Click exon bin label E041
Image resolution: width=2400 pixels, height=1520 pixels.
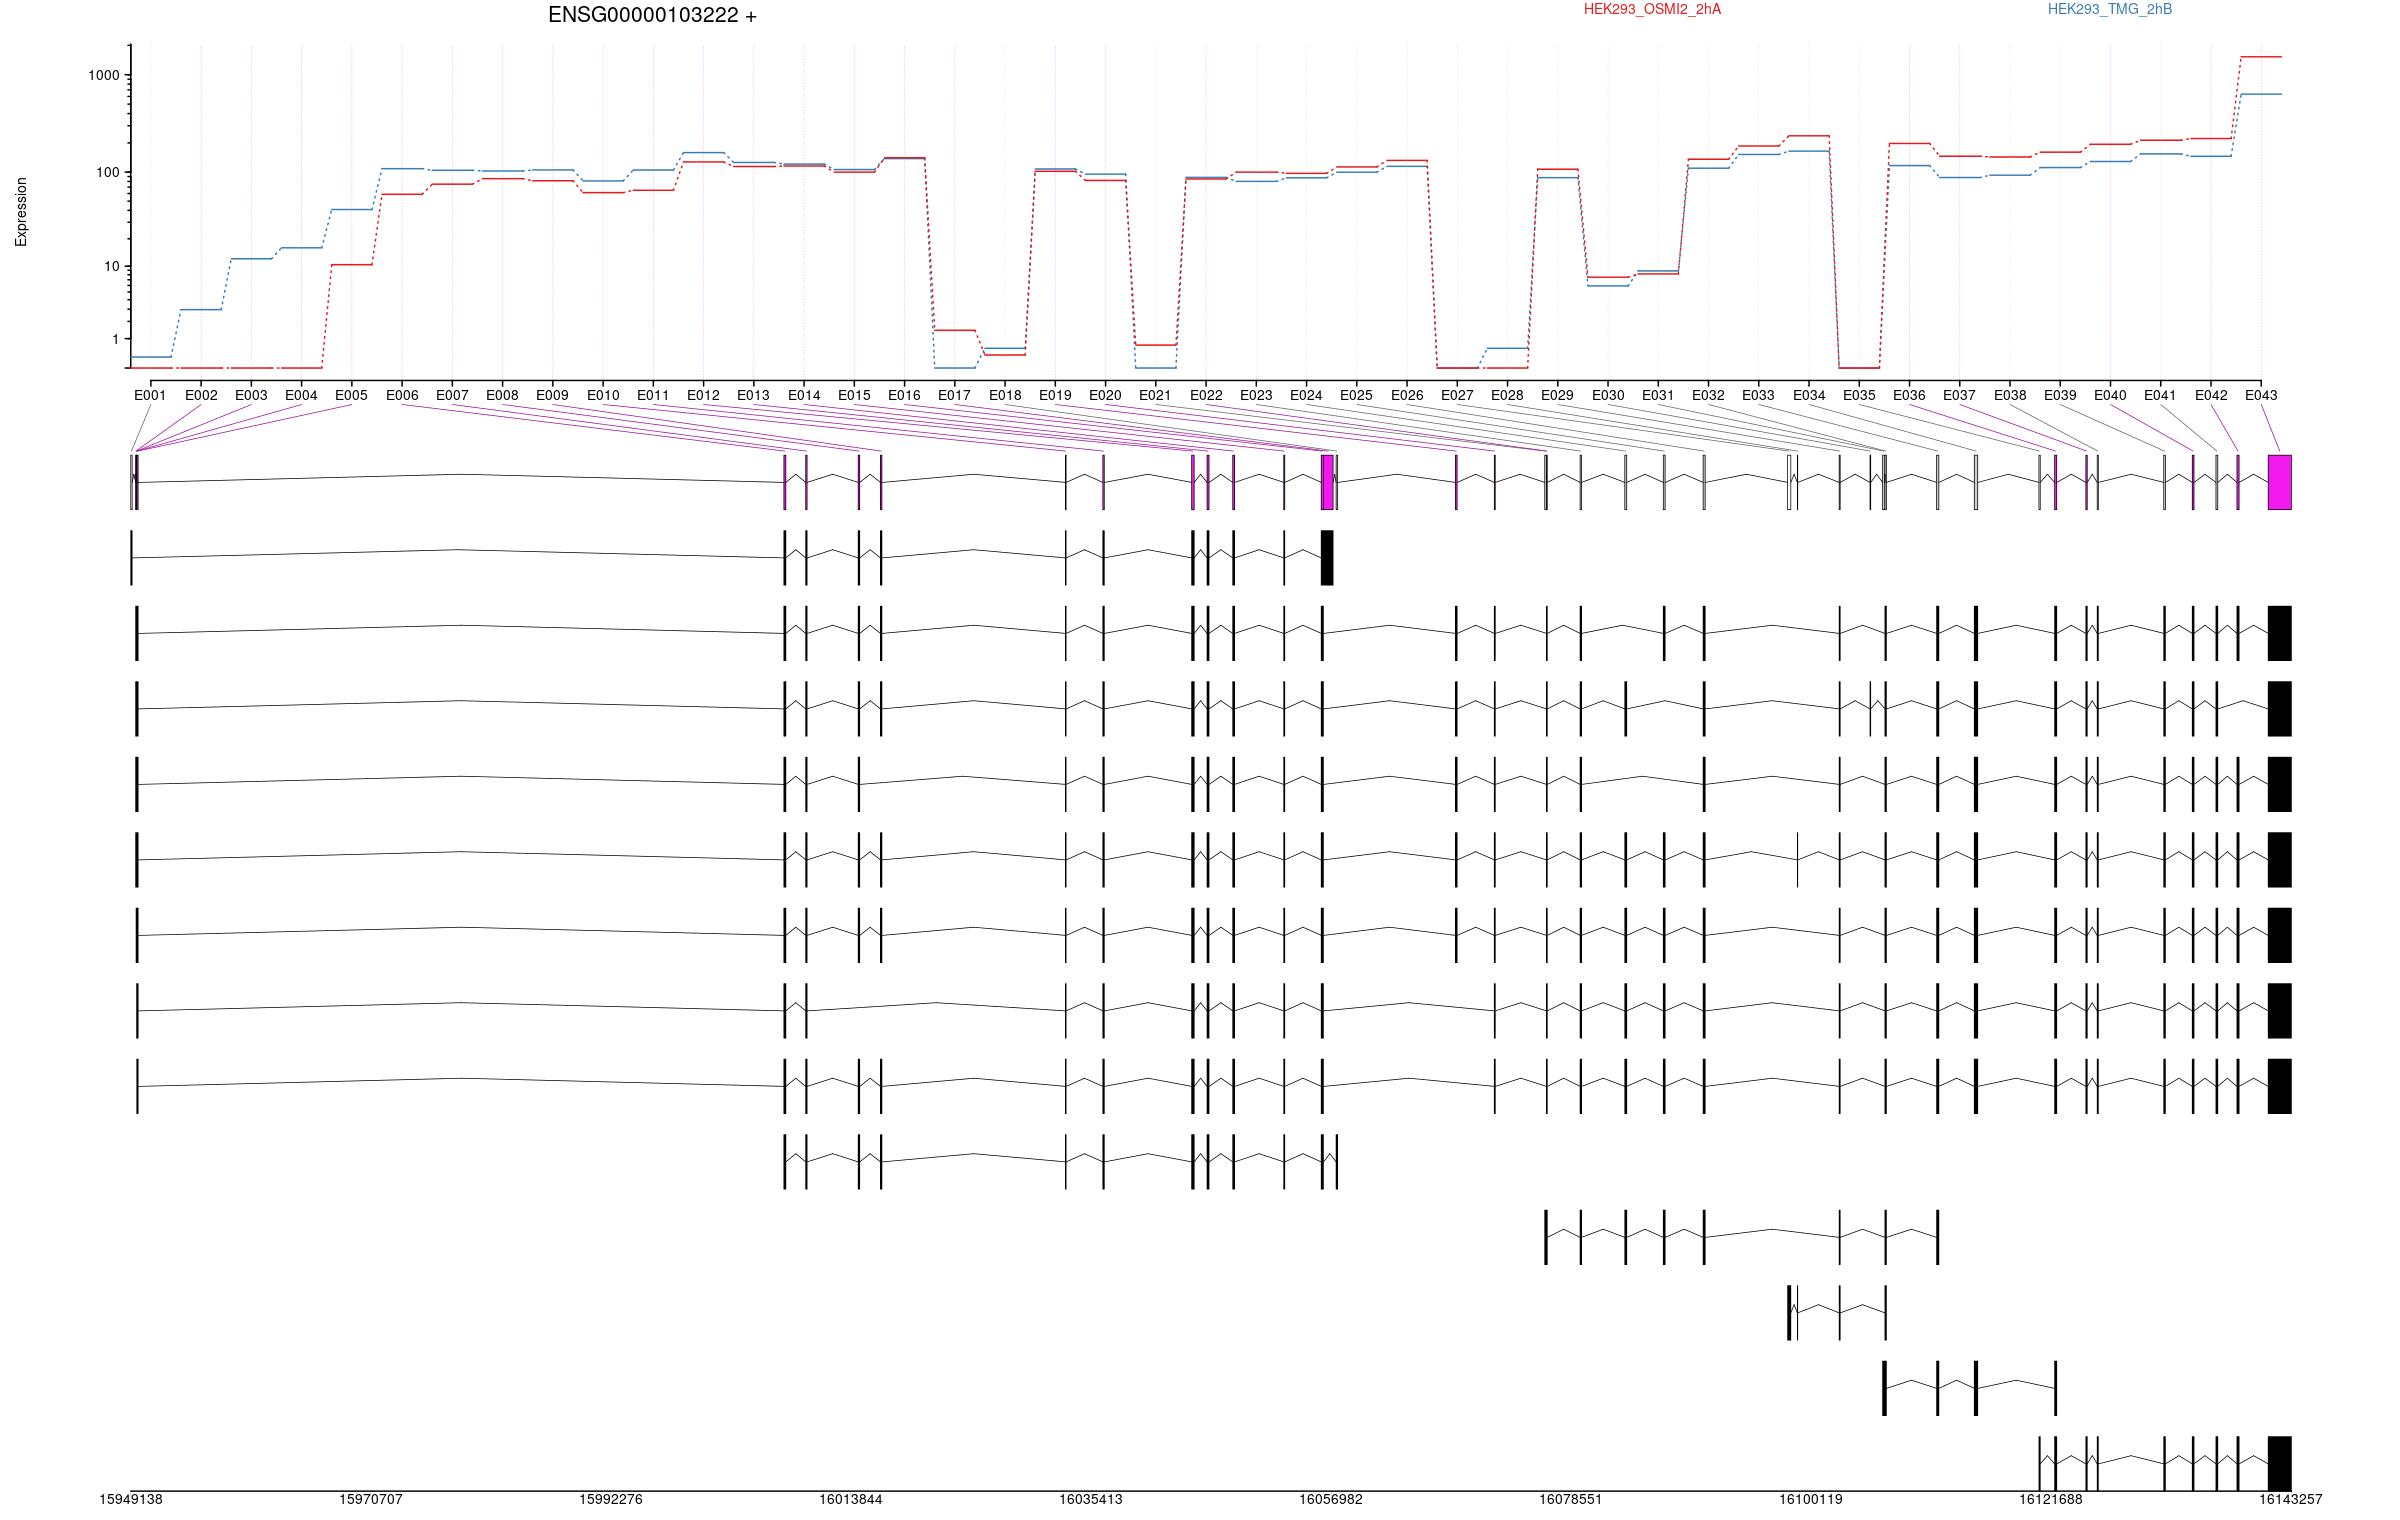pyautogui.click(x=2160, y=395)
